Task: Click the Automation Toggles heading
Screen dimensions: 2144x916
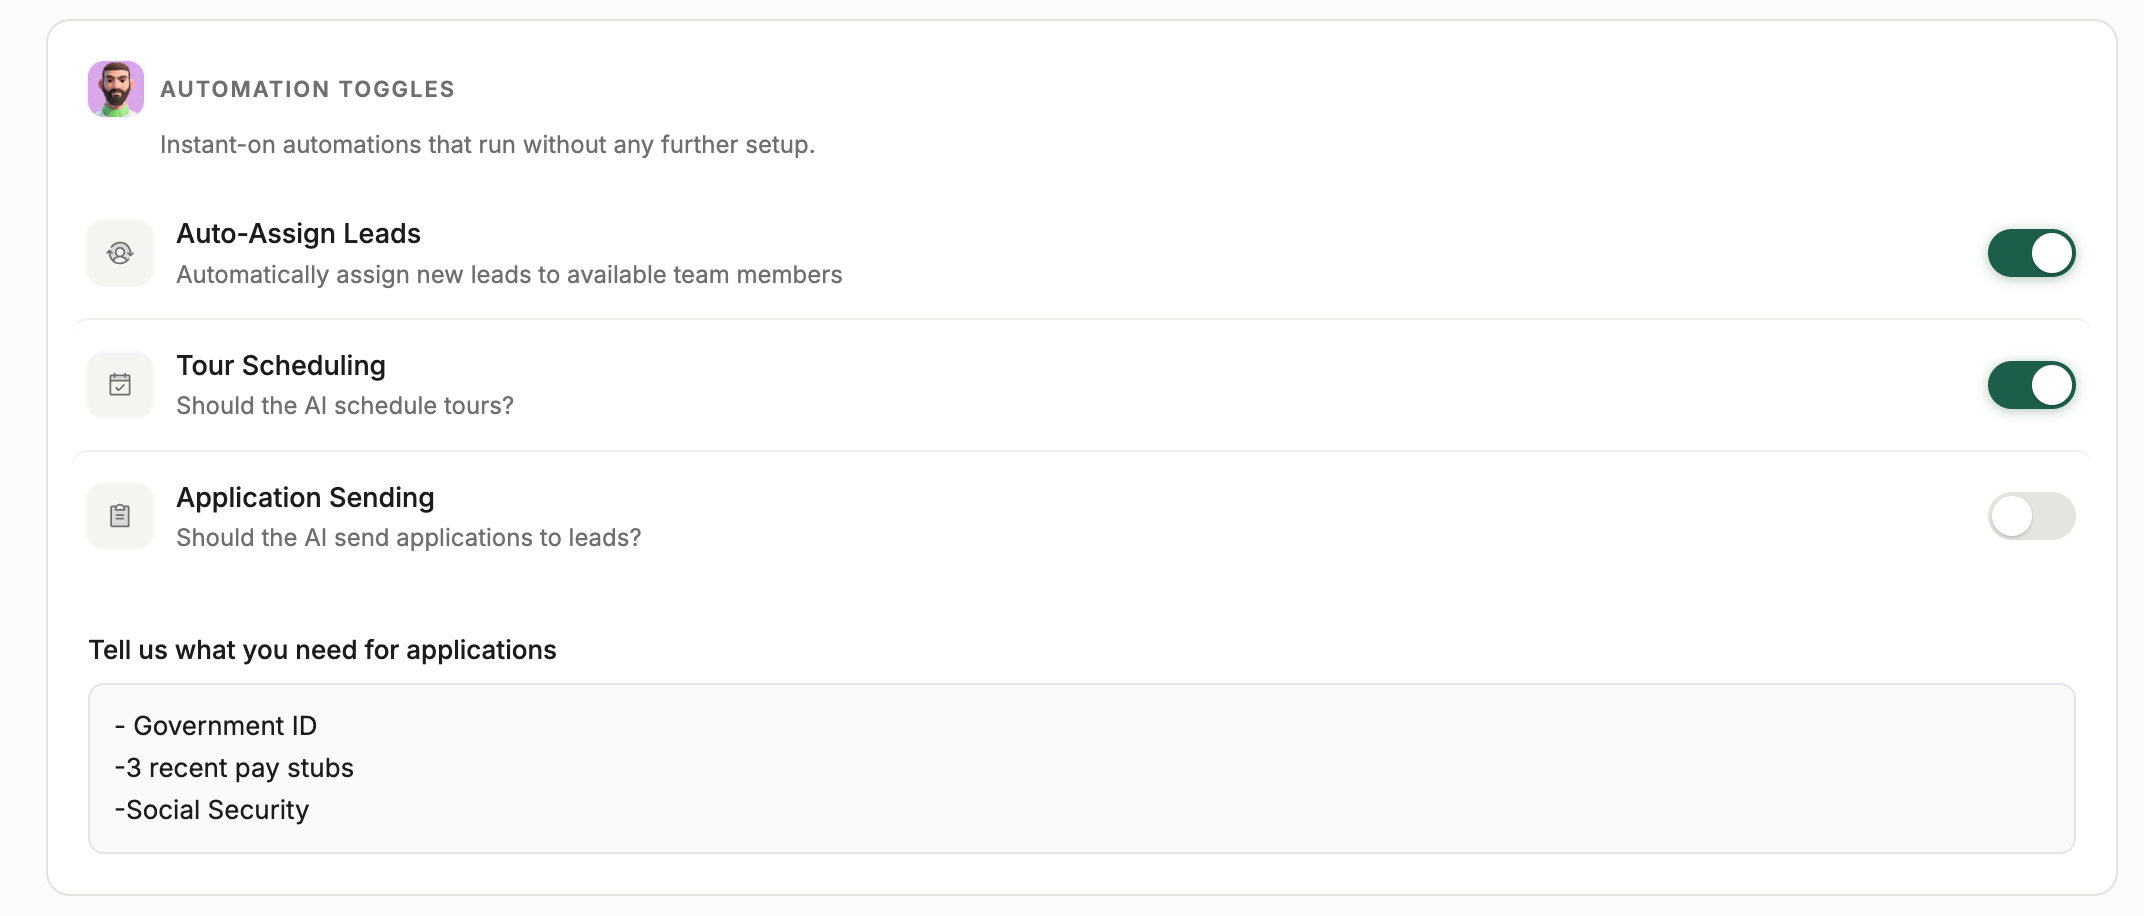Action: (x=307, y=89)
